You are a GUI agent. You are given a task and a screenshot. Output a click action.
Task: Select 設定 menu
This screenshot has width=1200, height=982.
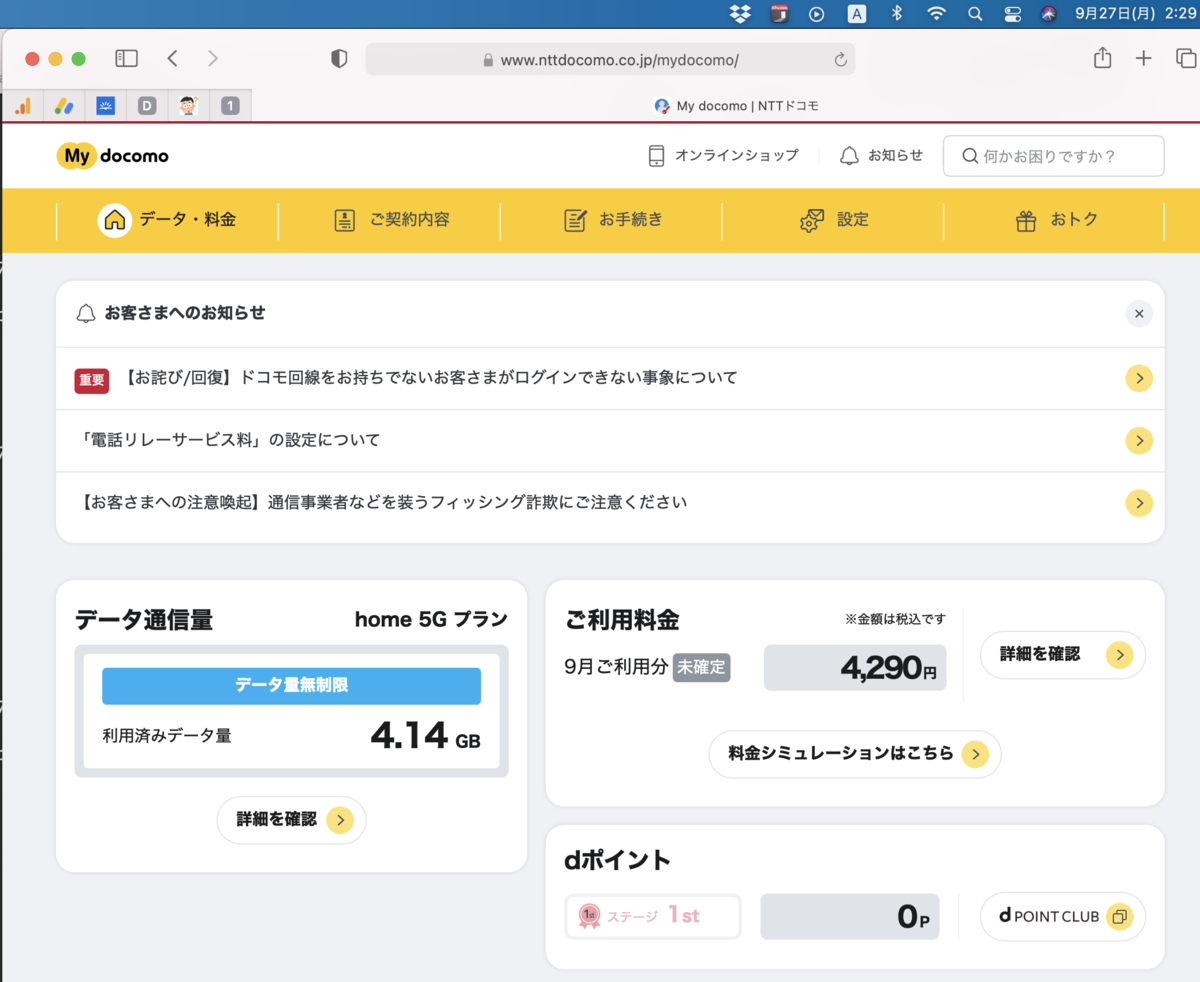tap(834, 220)
